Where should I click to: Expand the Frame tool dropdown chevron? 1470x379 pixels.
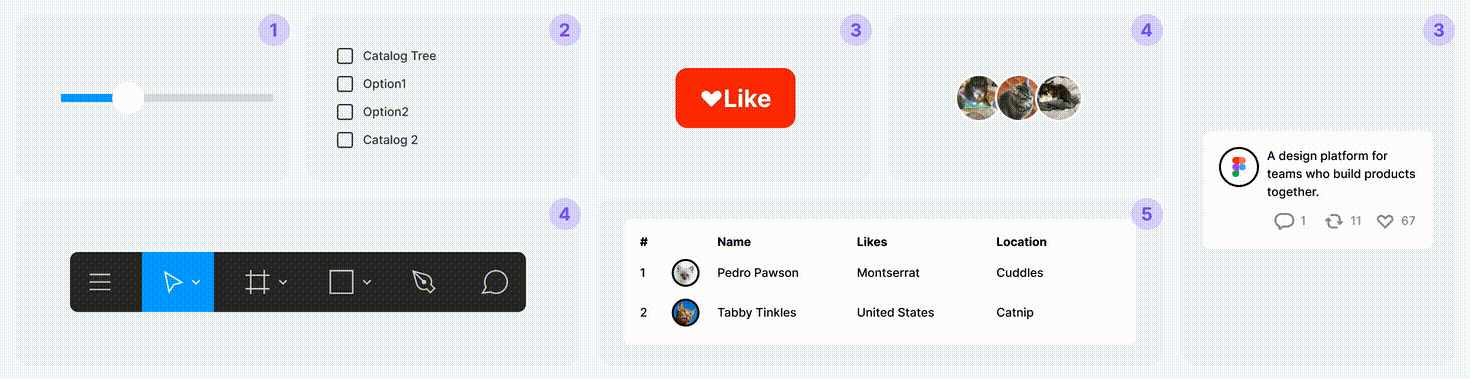click(283, 283)
